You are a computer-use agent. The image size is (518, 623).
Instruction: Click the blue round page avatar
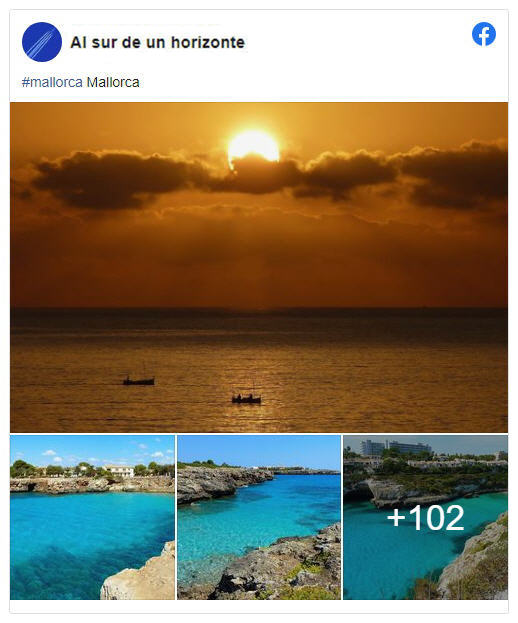(x=42, y=42)
